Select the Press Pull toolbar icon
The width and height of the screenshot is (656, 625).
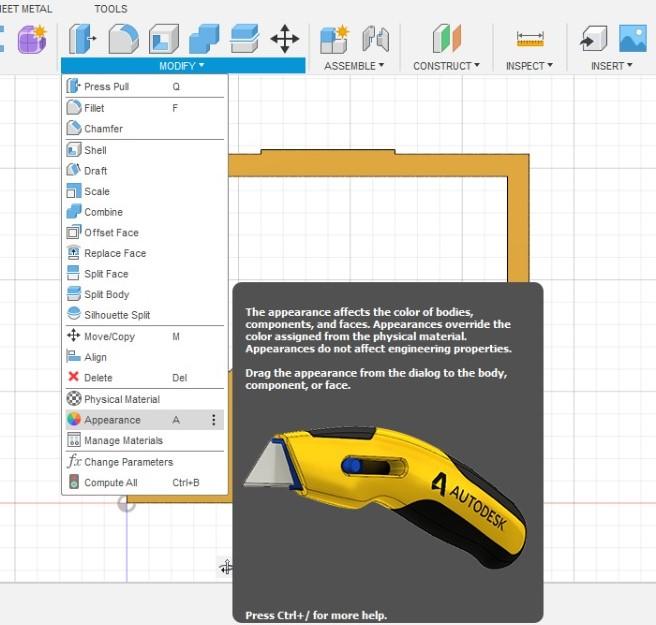[82, 39]
